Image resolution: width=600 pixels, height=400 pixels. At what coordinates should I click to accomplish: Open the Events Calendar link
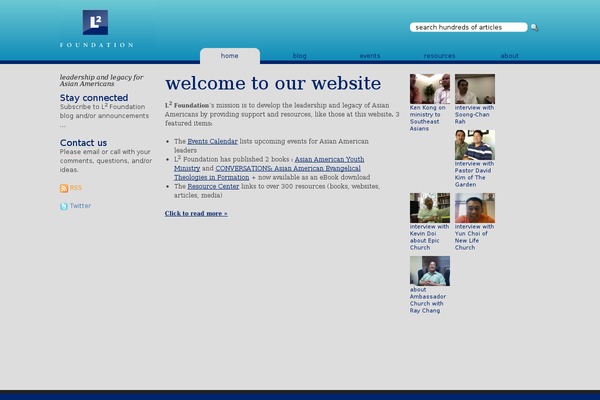212,141
